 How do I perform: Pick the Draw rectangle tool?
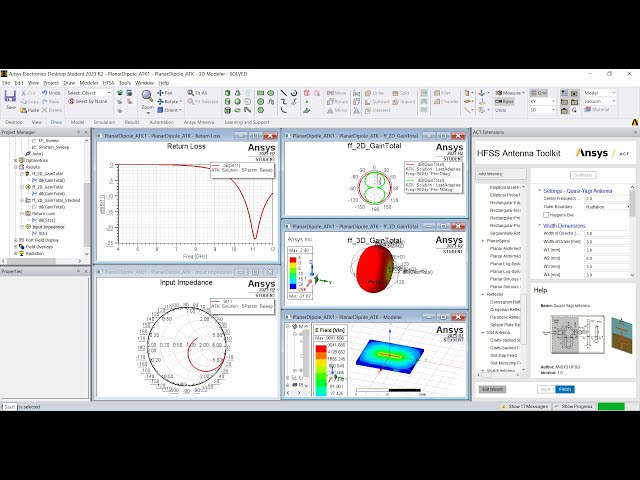[x=260, y=93]
